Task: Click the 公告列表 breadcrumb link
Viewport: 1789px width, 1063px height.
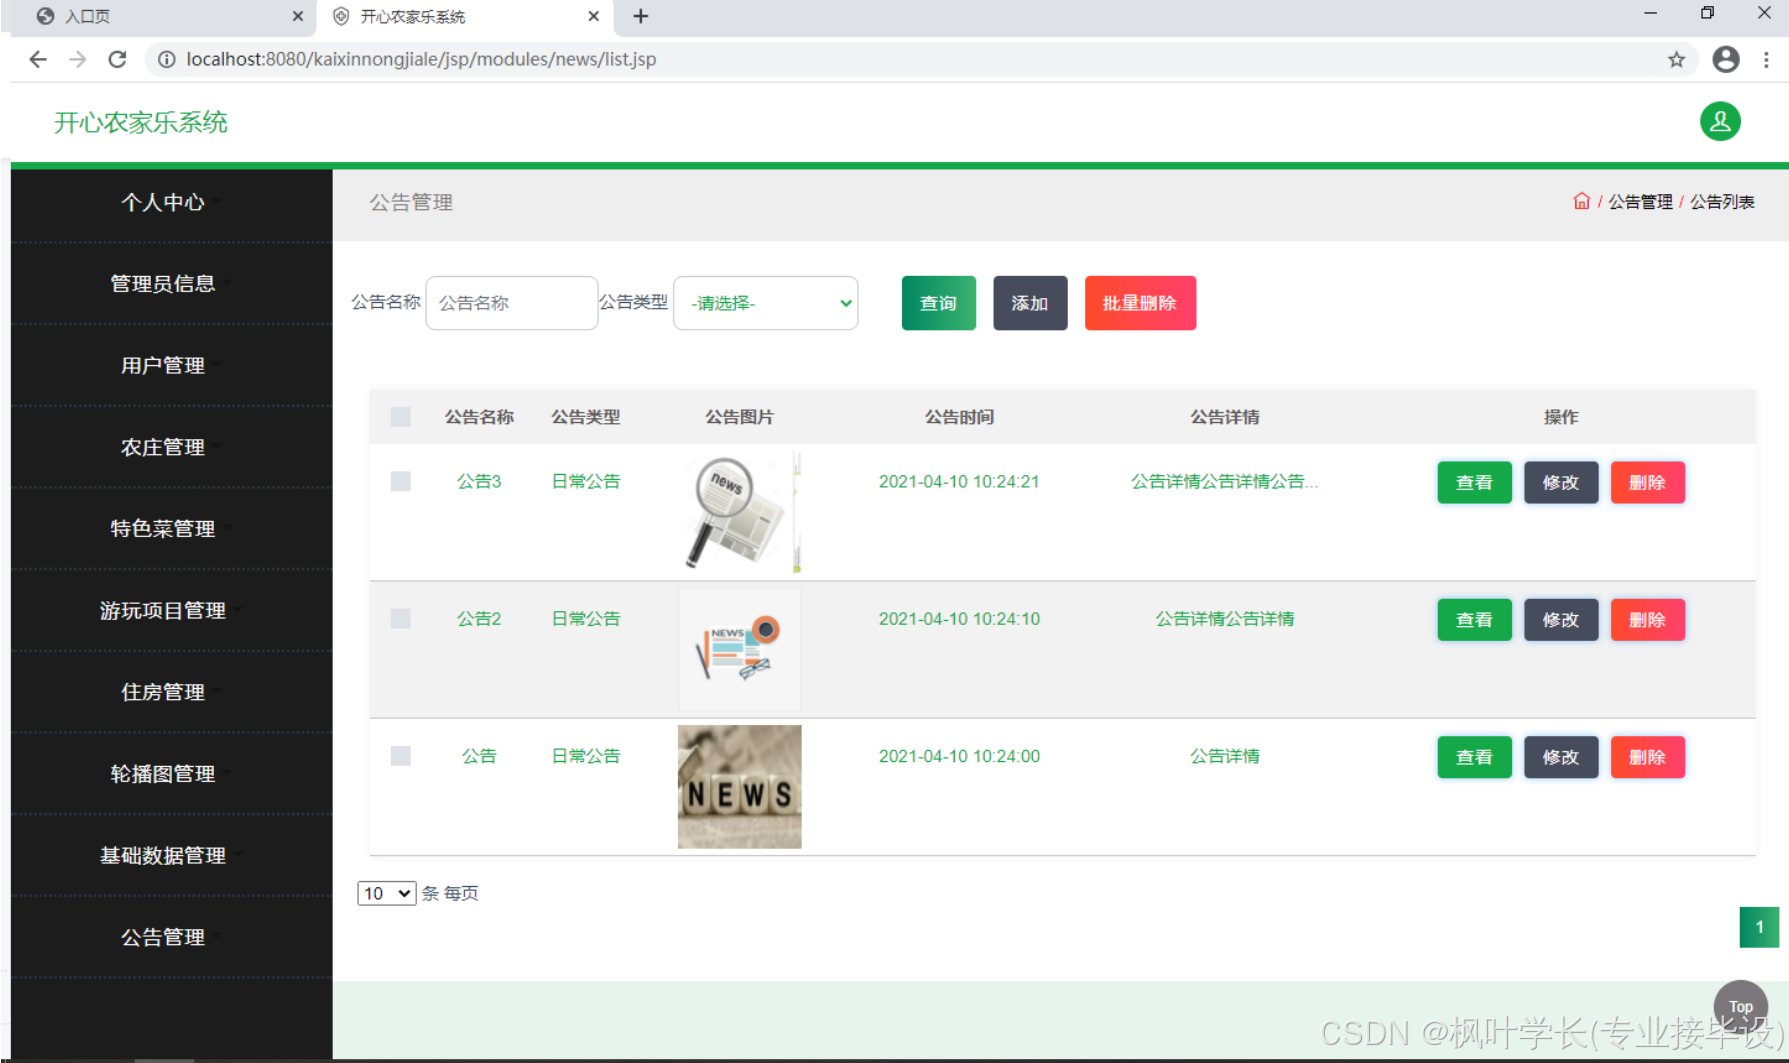Action: click(x=1722, y=201)
